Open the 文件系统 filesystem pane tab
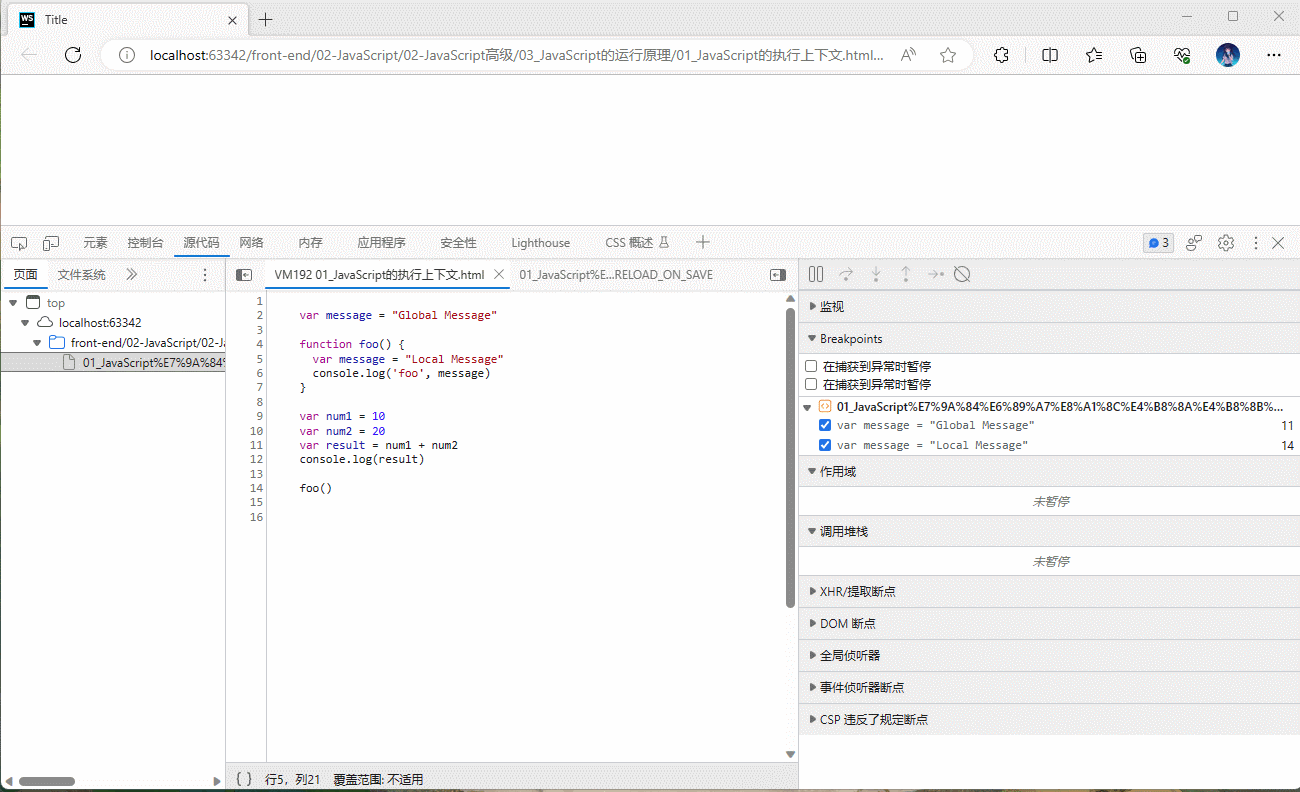This screenshot has width=1300, height=792. coord(81,275)
